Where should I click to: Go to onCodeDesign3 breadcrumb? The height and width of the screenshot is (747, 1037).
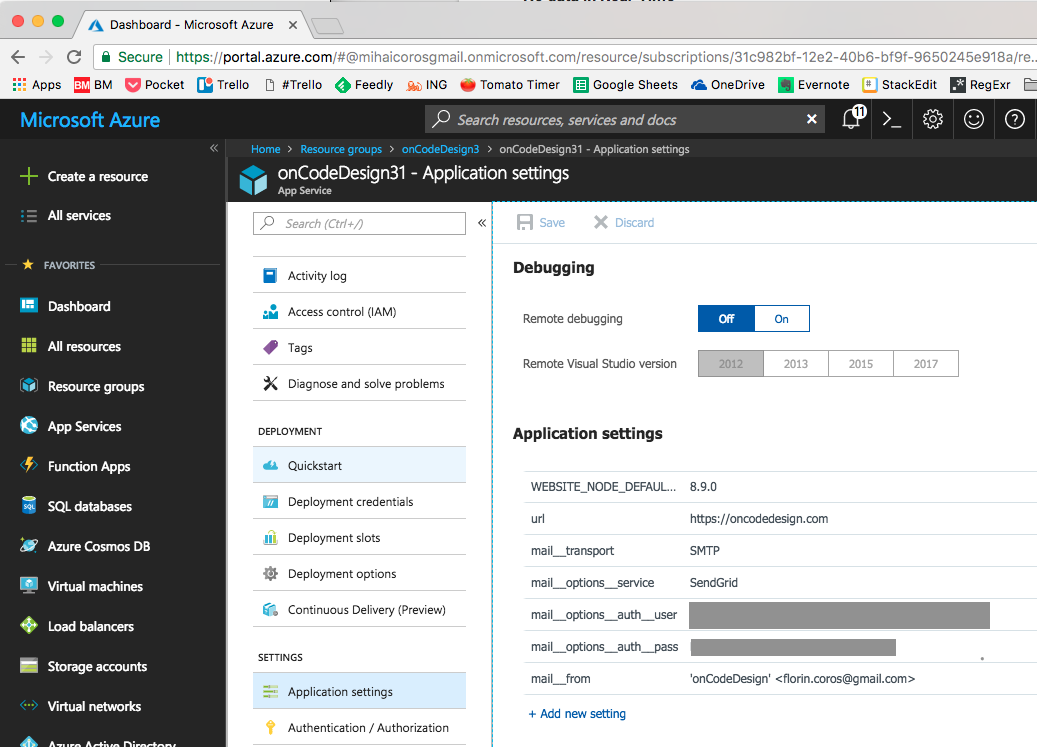pos(440,149)
